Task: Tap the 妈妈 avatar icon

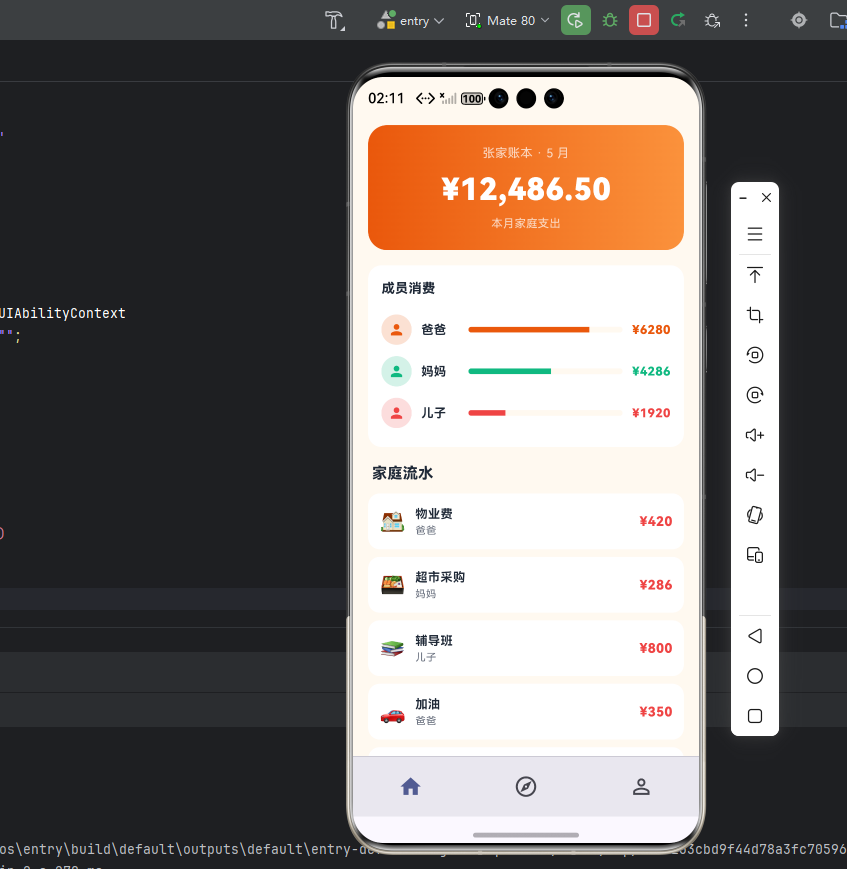Action: (396, 371)
